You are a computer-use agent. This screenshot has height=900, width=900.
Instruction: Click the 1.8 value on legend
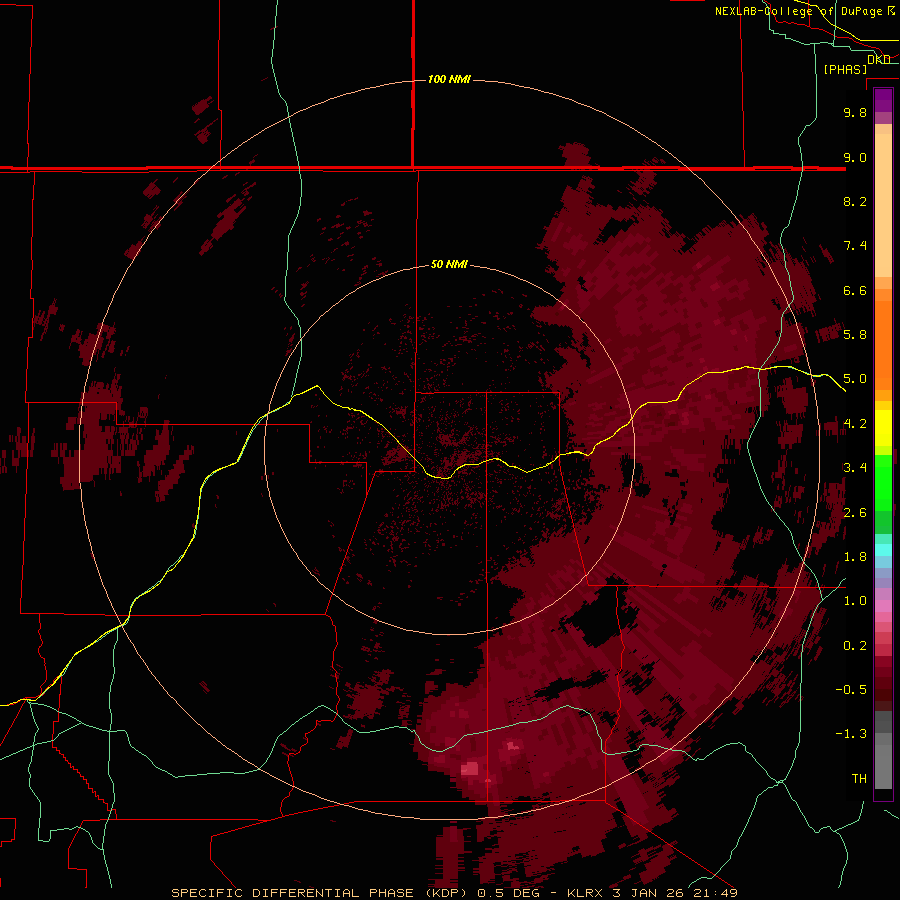[x=855, y=557]
